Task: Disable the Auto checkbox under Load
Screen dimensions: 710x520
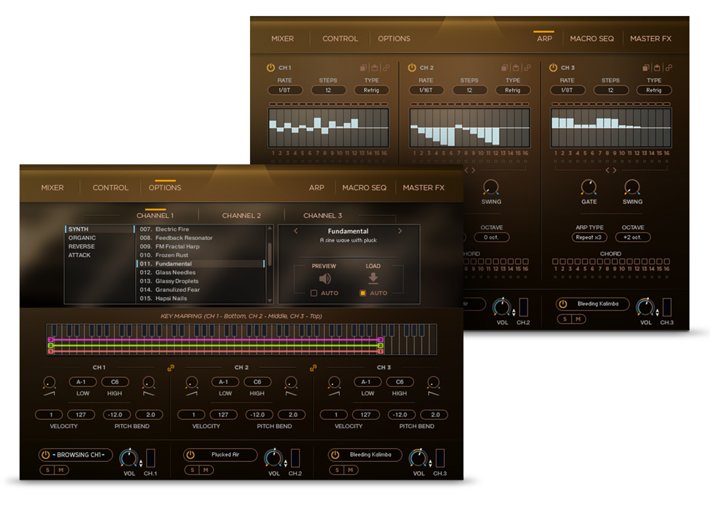Action: [364, 293]
